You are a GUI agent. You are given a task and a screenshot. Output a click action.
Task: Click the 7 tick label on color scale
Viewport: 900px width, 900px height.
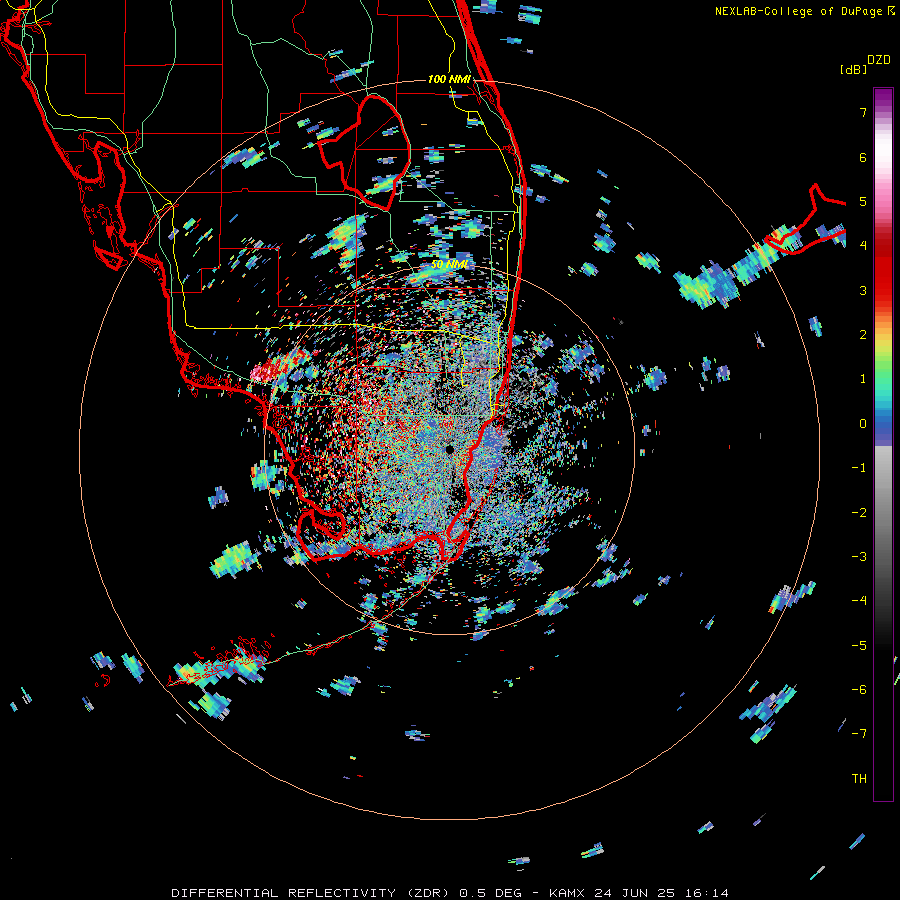(863, 112)
